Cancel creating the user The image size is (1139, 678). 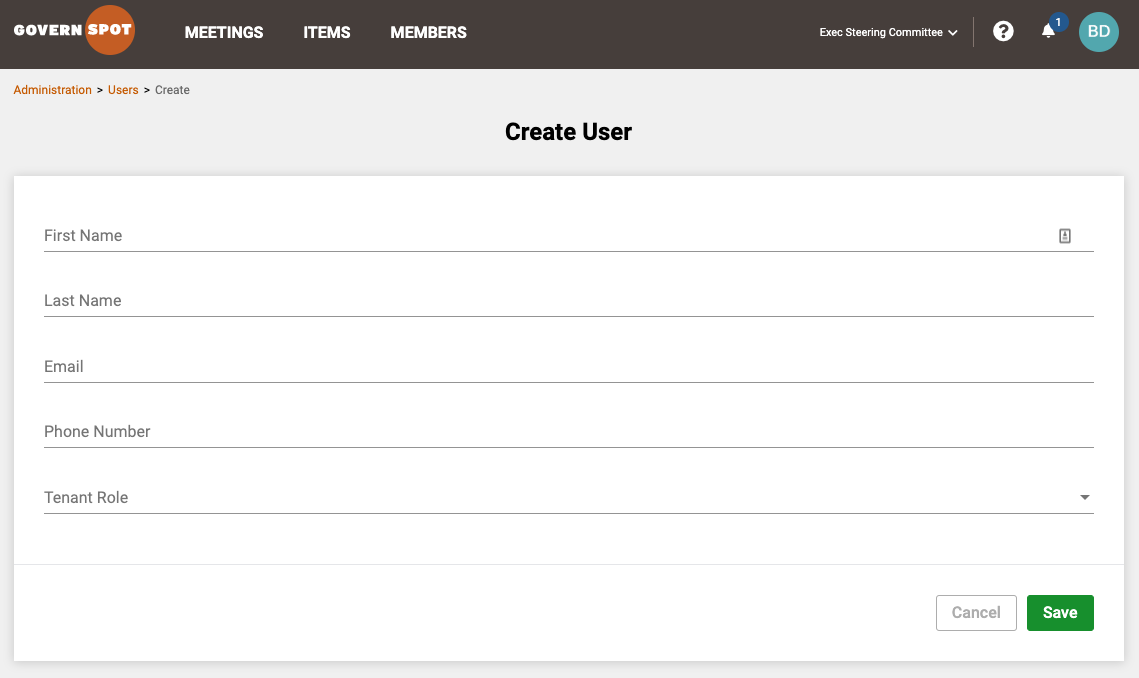(976, 613)
